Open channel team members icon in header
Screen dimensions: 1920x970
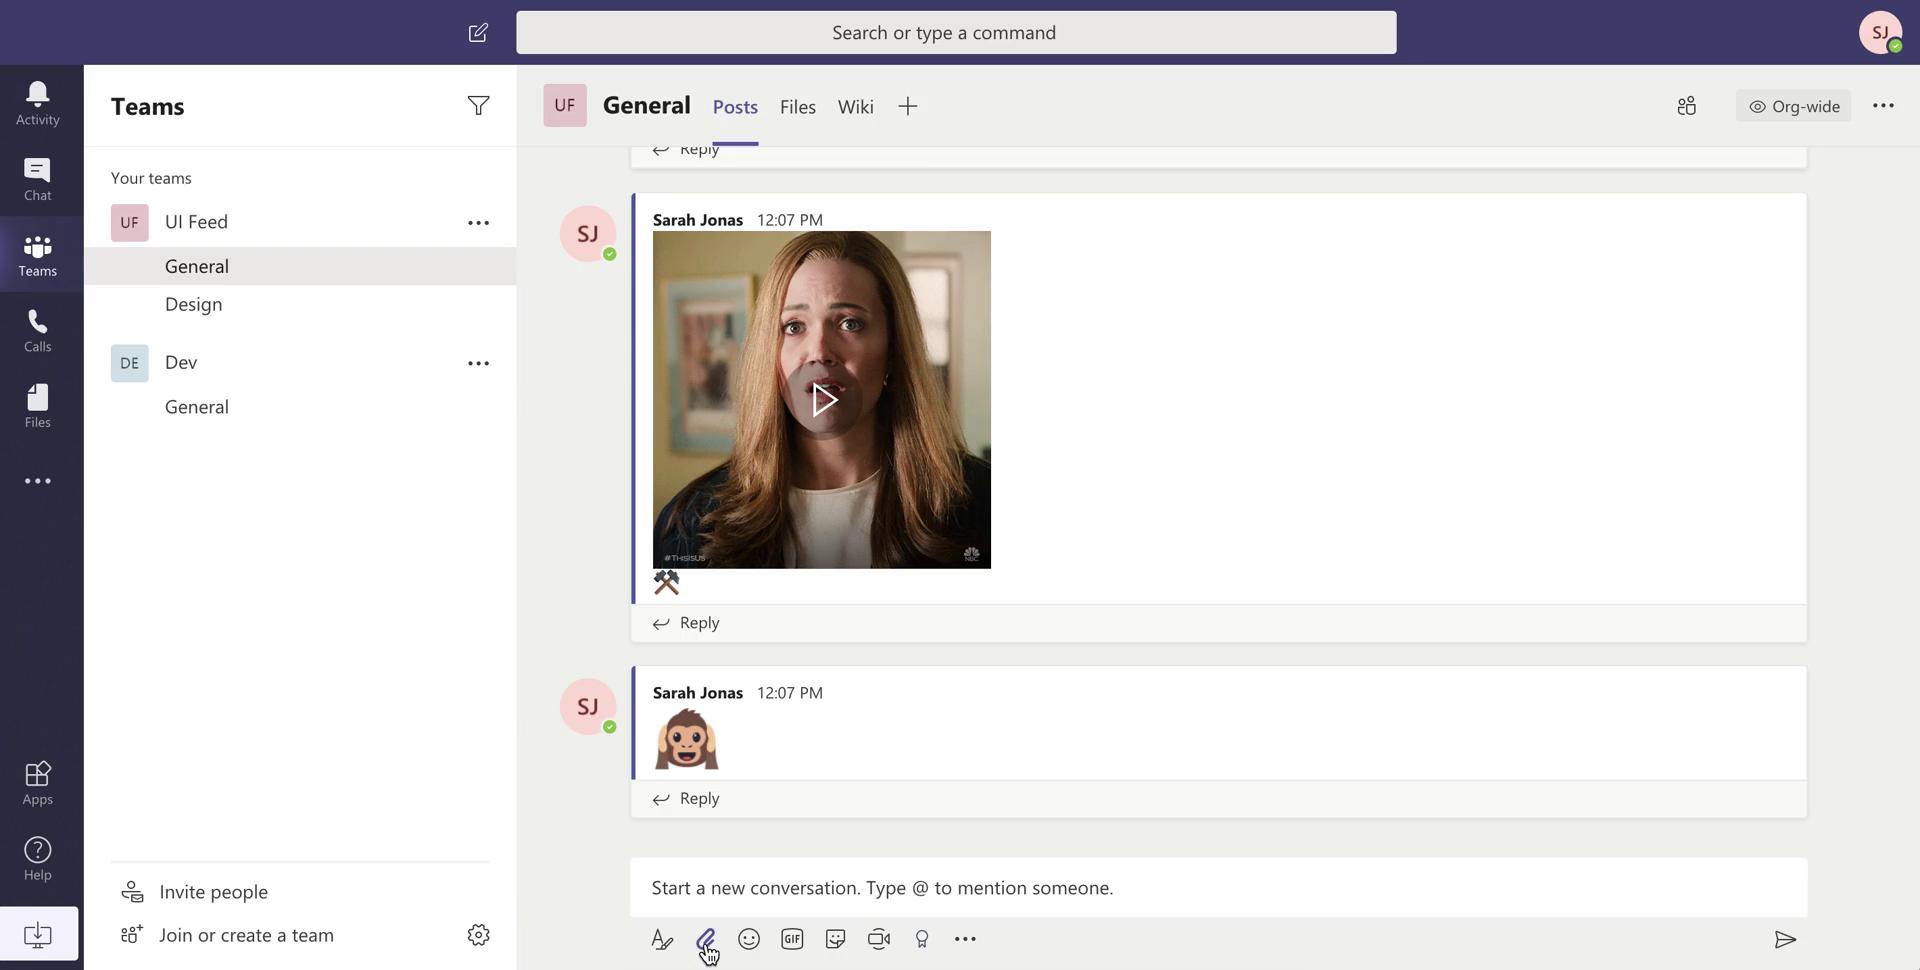coord(1687,106)
